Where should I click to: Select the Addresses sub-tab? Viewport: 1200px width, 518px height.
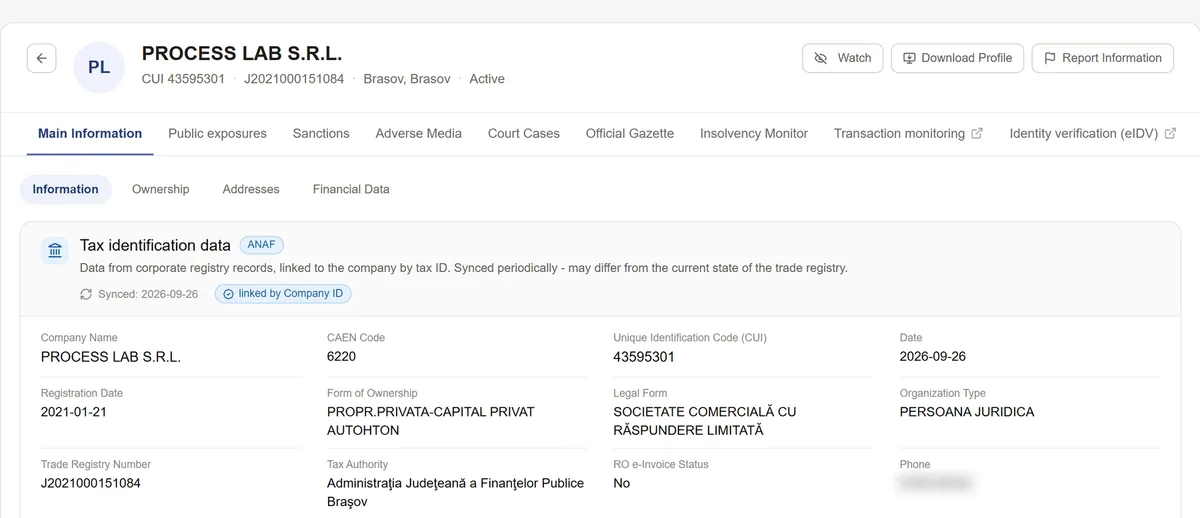point(251,189)
